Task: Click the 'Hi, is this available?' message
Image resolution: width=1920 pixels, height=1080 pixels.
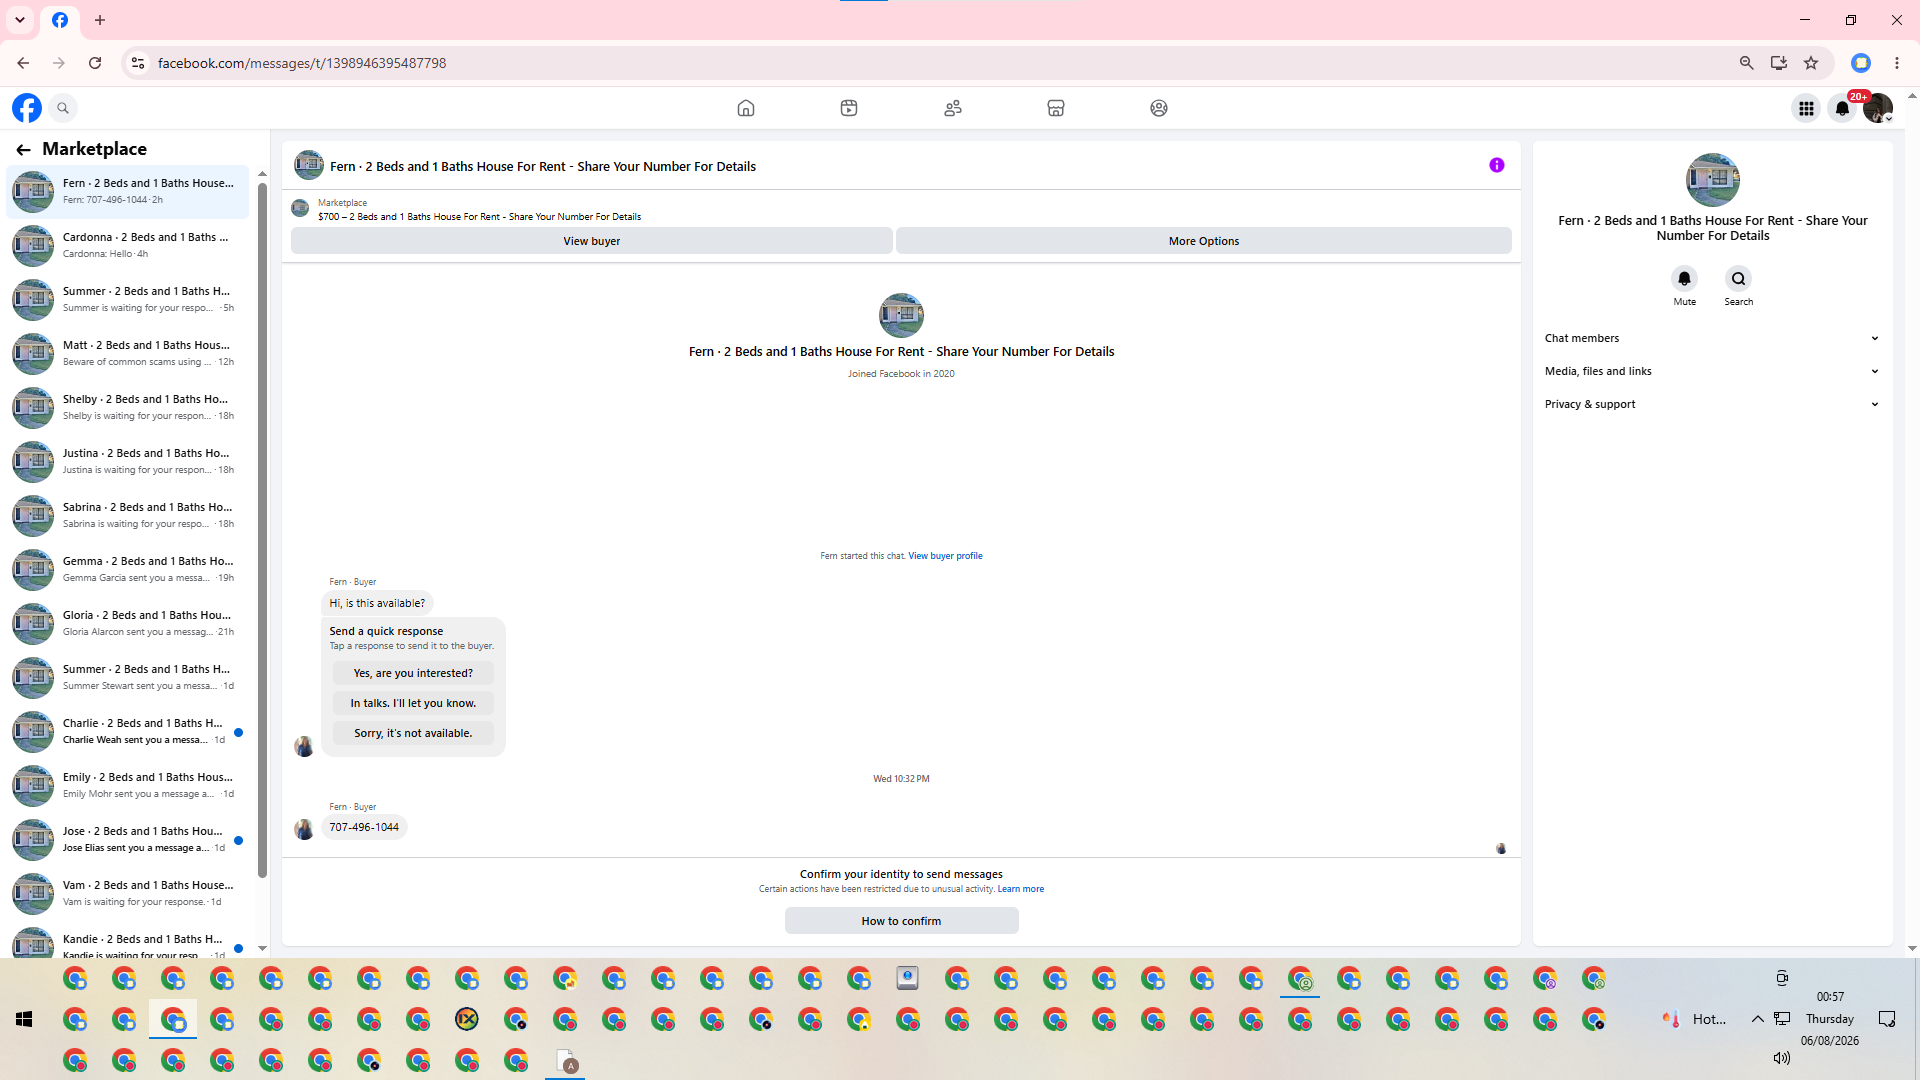Action: point(377,604)
